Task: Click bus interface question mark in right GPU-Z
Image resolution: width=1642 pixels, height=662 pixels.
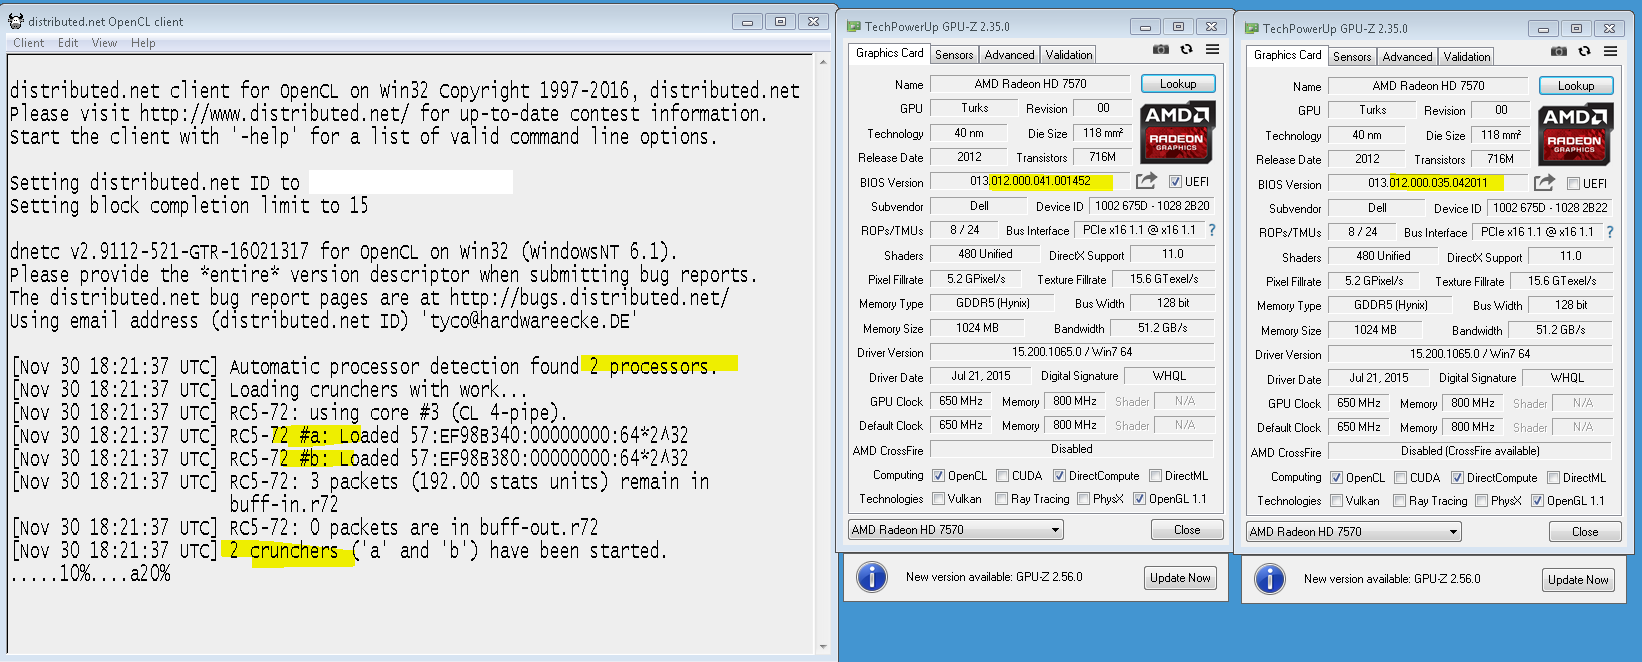Action: 1610,232
